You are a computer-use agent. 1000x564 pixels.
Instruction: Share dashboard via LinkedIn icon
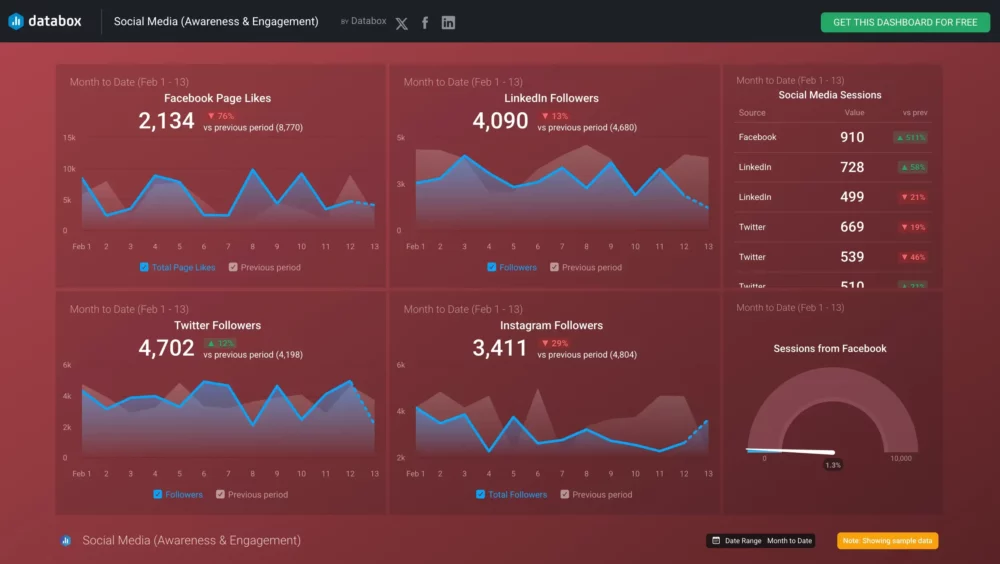(448, 23)
